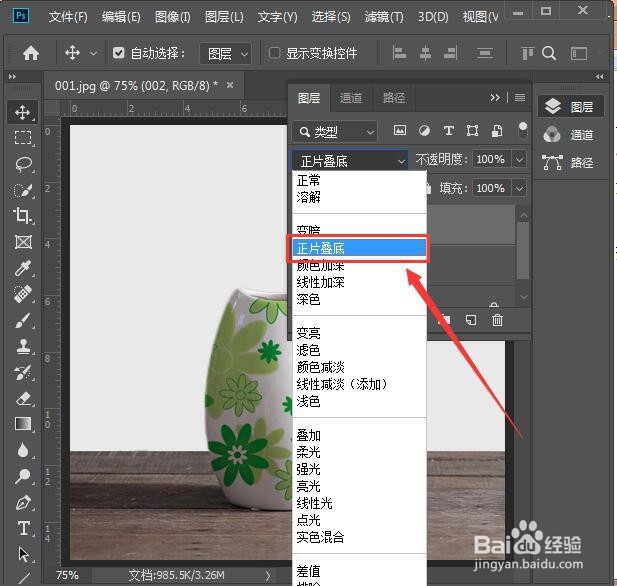This screenshot has height=586, width=617.
Task: Select the Quick Selection tool
Action: [x=23, y=190]
